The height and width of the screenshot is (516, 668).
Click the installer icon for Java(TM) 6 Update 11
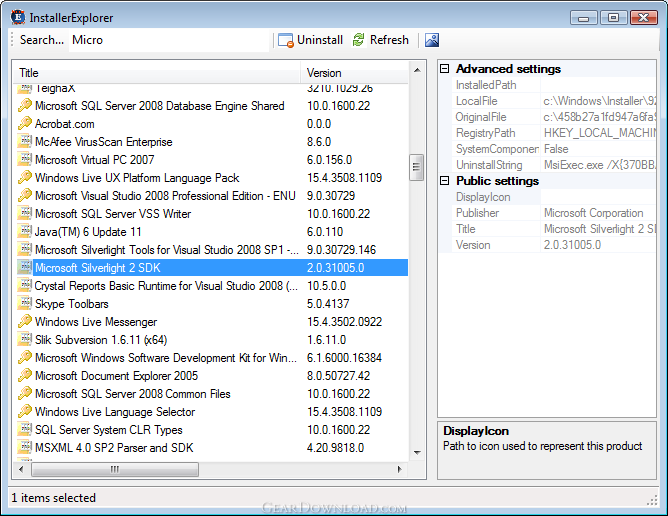(25, 231)
